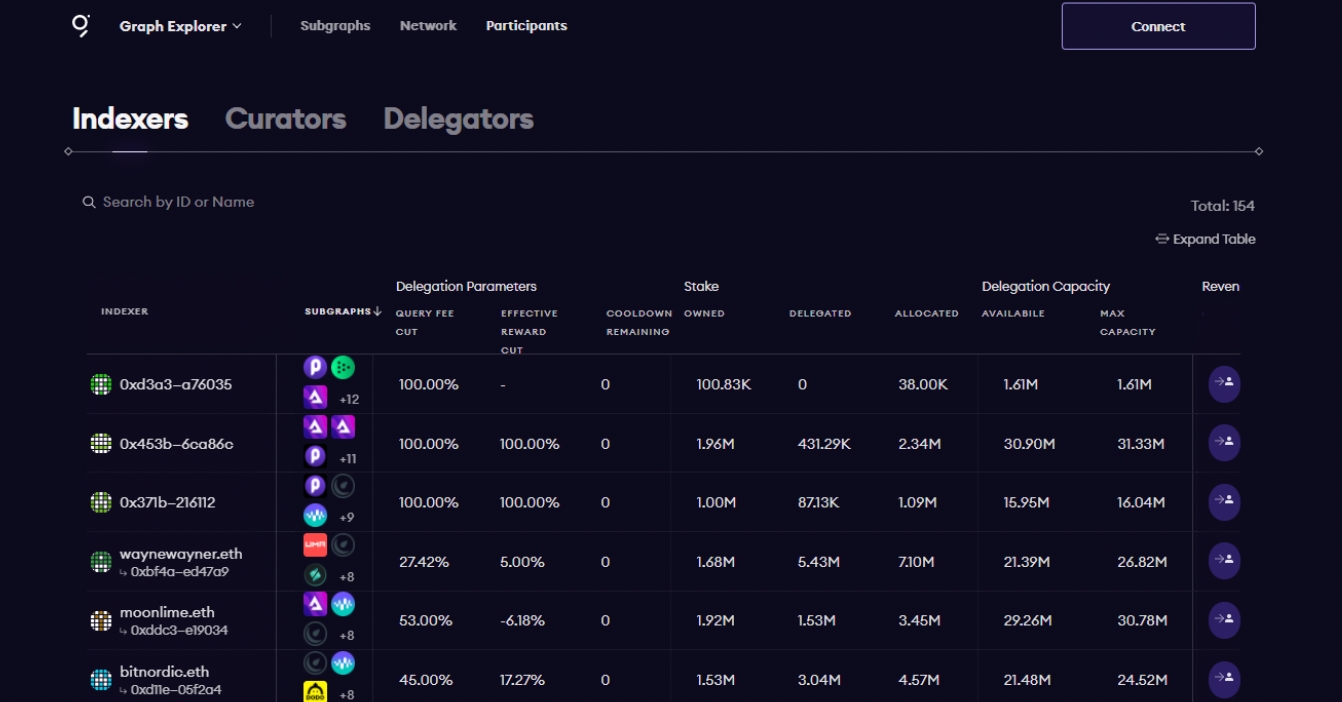Click The Graph logo icon

81,26
